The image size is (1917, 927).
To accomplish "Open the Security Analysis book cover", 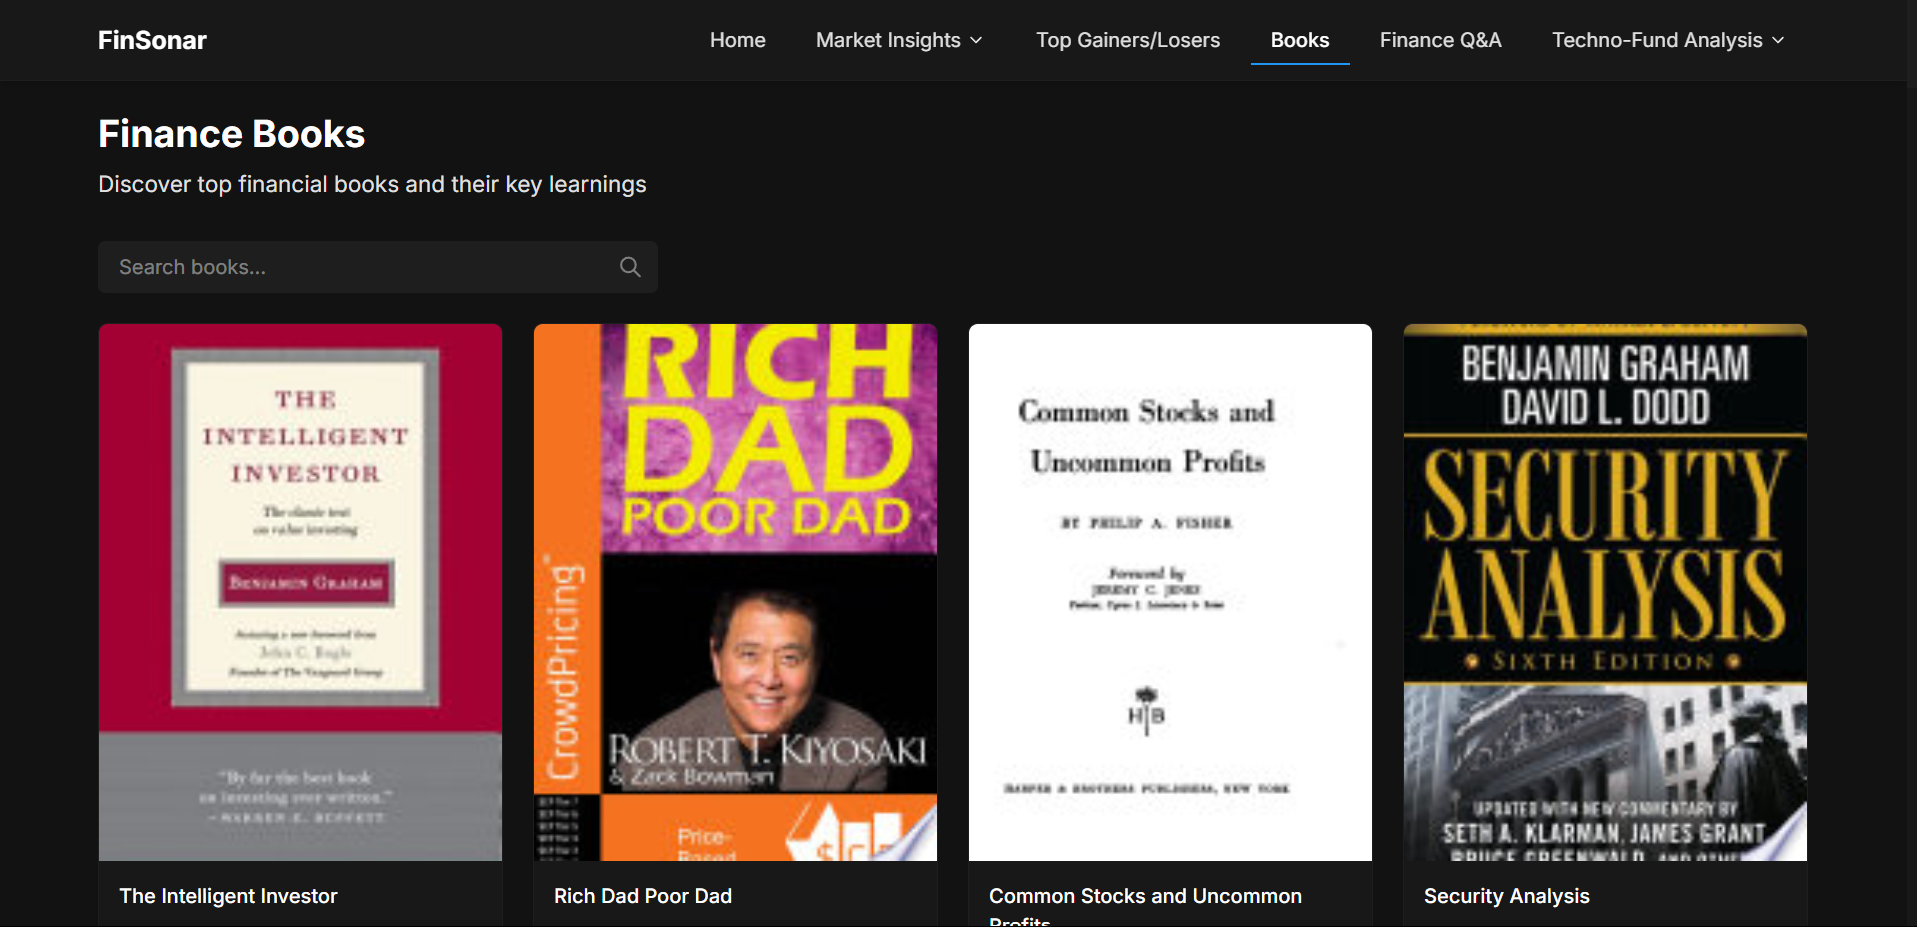I will click(x=1605, y=592).
